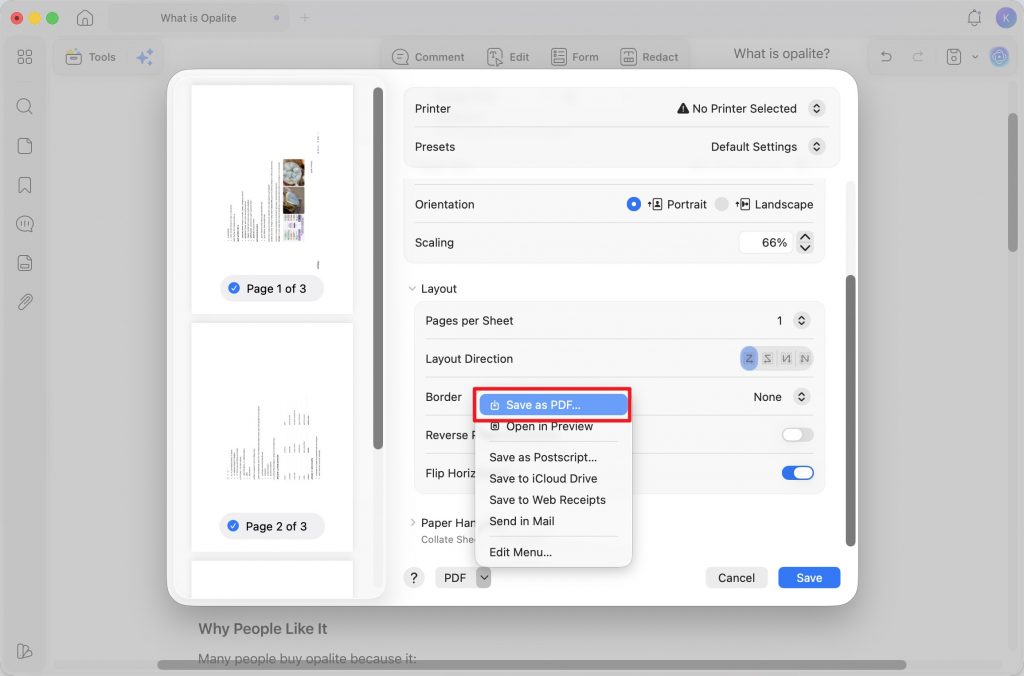The height and width of the screenshot is (676, 1024).
Task: Choose Save to Web Receipts
Action: (x=553, y=500)
